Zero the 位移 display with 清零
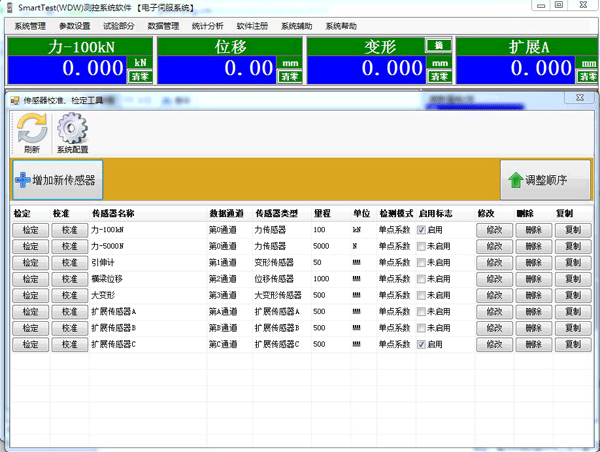Image resolution: width=600 pixels, height=452 pixels. [290, 77]
